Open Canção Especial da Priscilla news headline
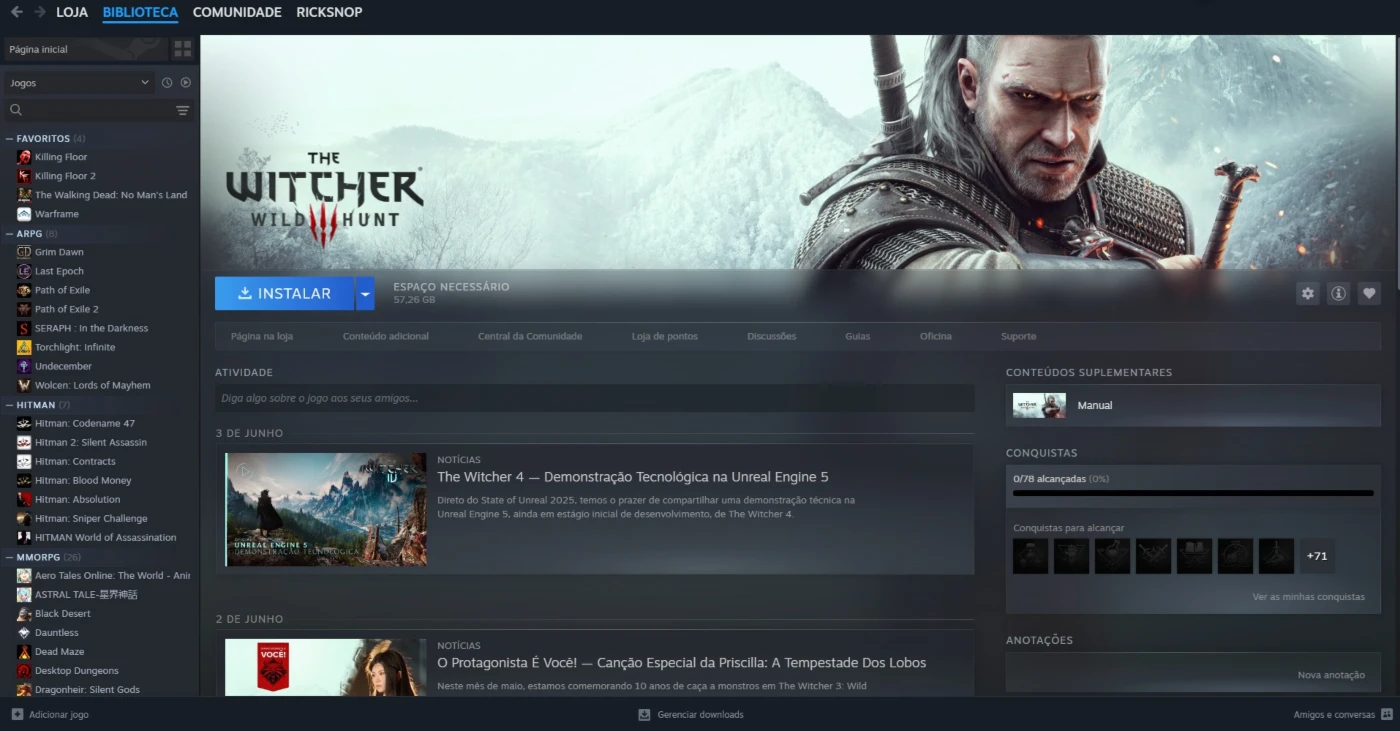Screen dimensions: 1400x731 click(682, 663)
